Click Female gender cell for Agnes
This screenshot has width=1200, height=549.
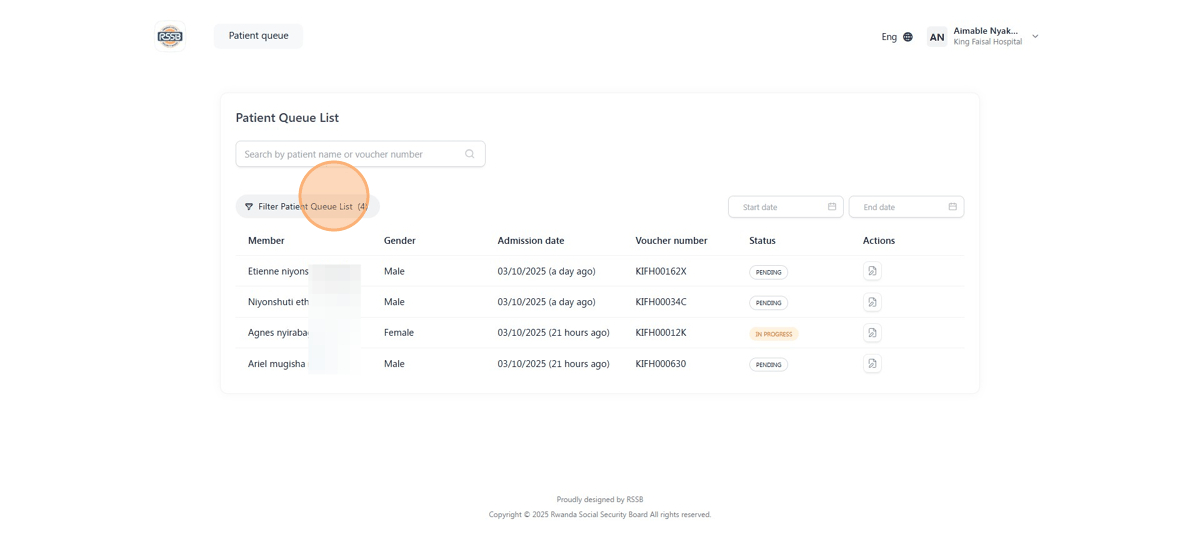(x=399, y=333)
